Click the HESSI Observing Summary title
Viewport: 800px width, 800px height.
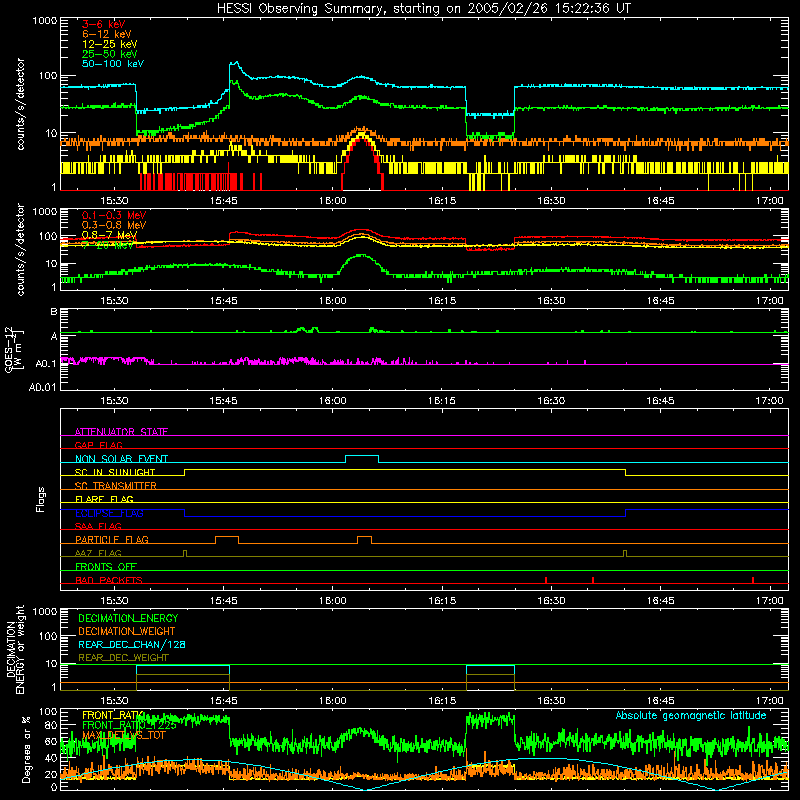(x=424, y=9)
